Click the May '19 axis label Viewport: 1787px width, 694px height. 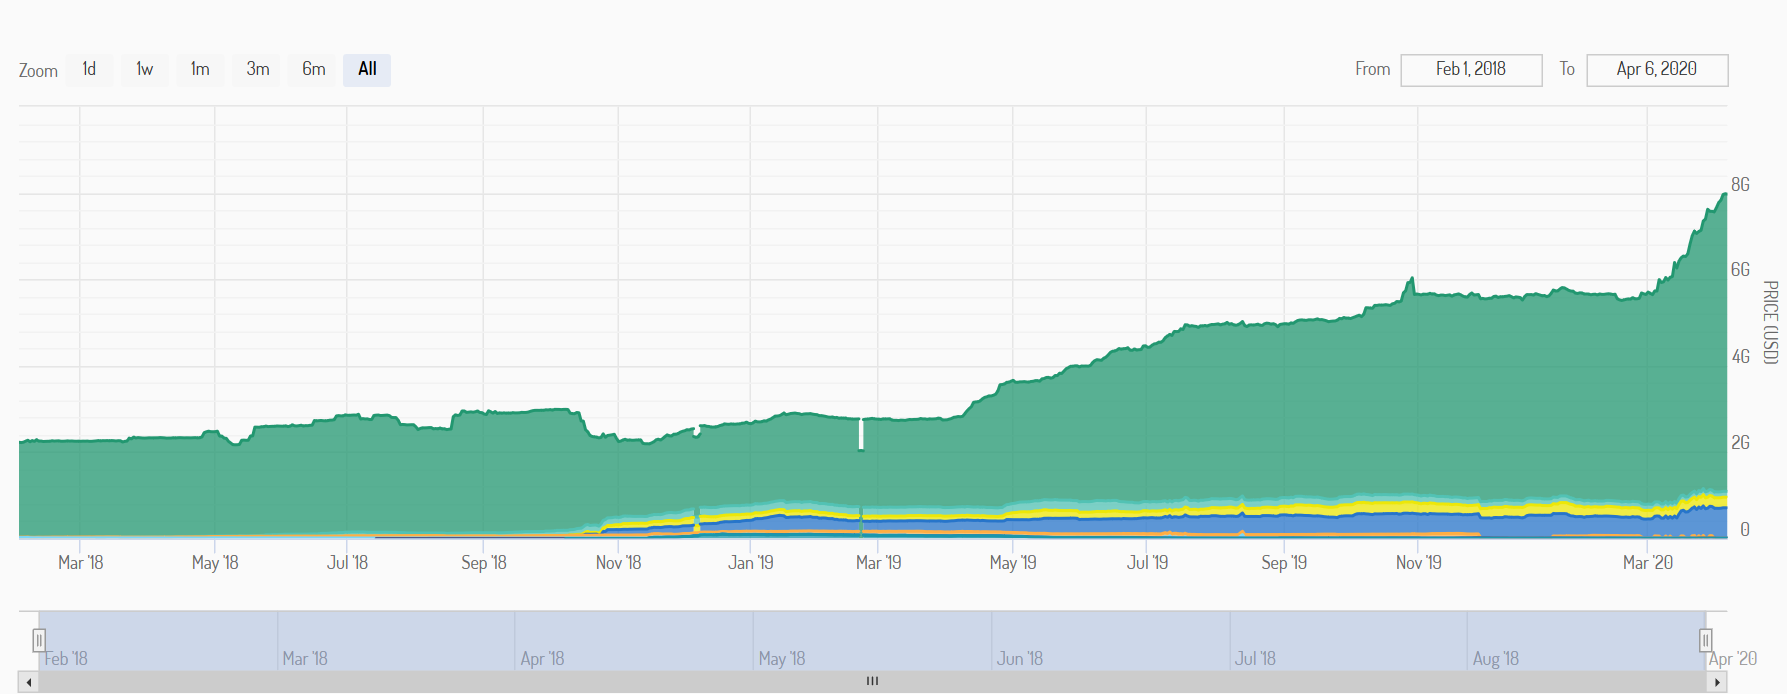[1013, 563]
